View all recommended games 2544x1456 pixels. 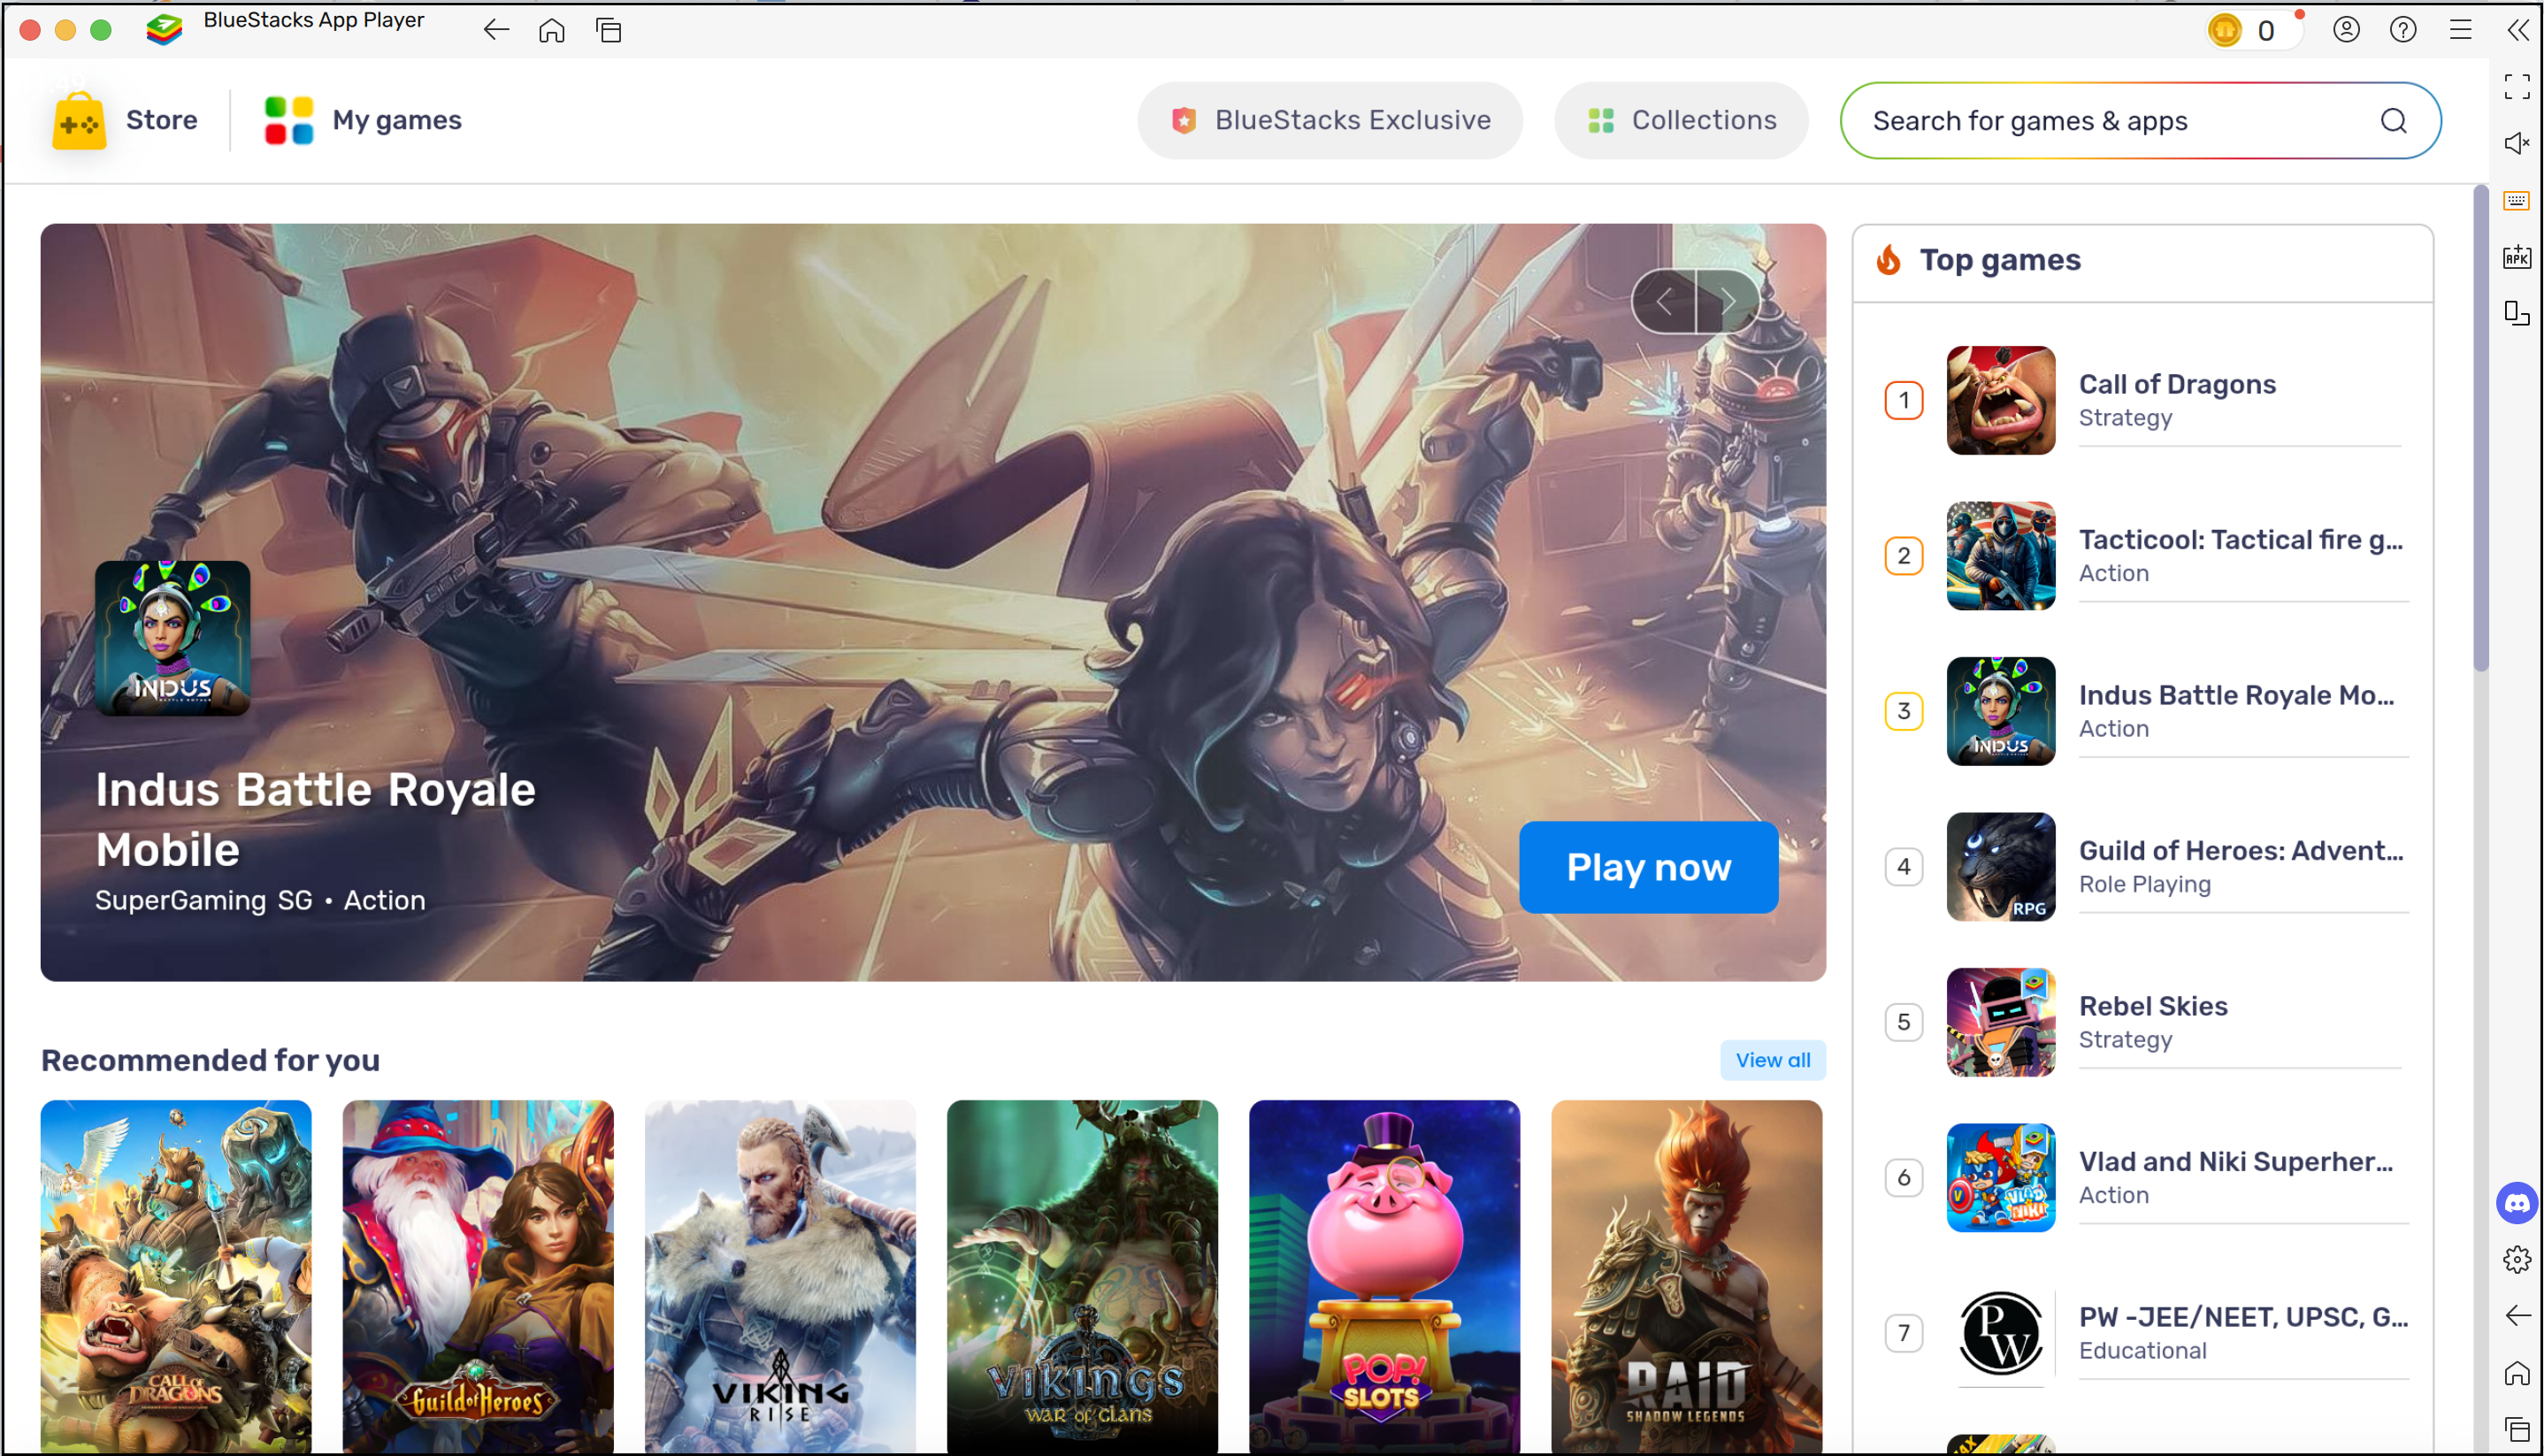(x=1772, y=1060)
